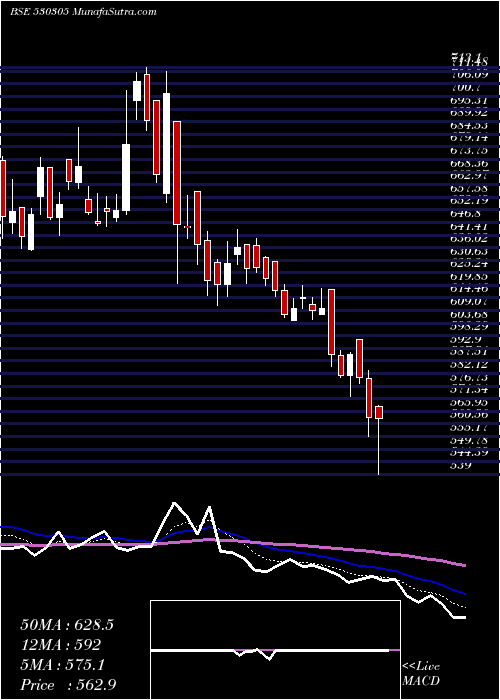
Task: Select the 609.07 axis label
Action: pyautogui.click(x=469, y=302)
